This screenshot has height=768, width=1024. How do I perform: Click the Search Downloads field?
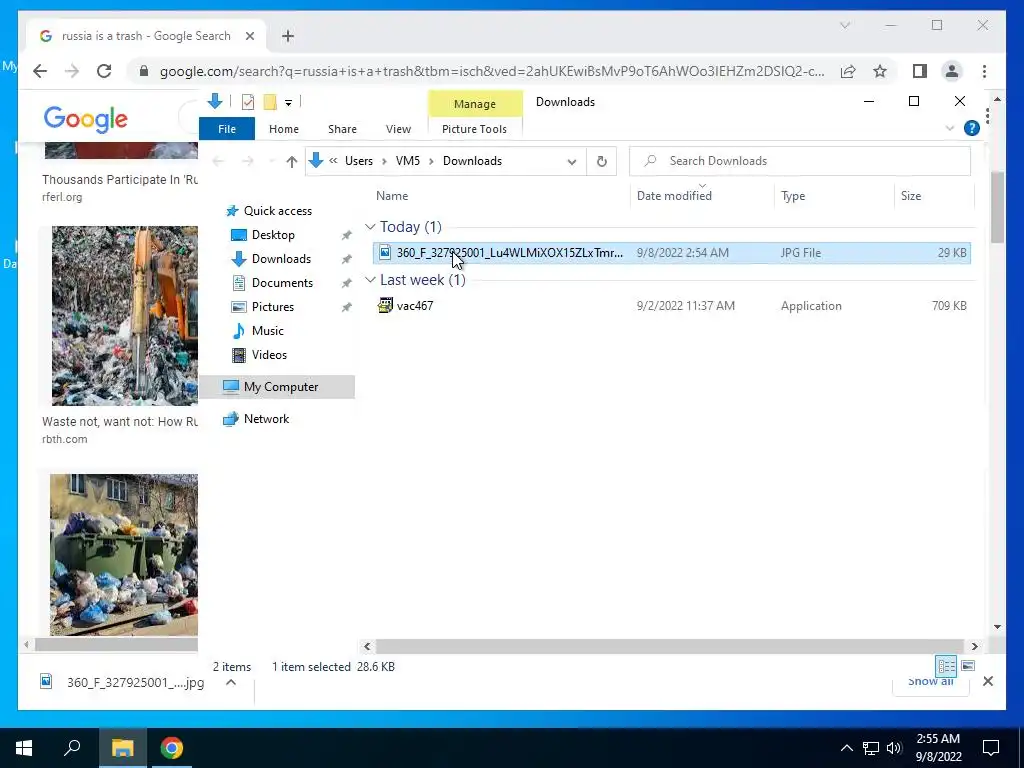pyautogui.click(x=799, y=161)
